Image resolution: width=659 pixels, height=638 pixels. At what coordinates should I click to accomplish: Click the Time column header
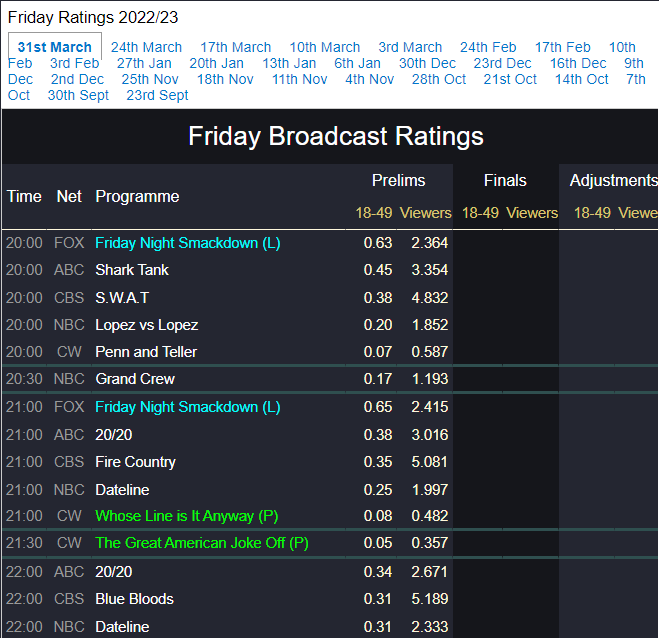click(x=24, y=196)
